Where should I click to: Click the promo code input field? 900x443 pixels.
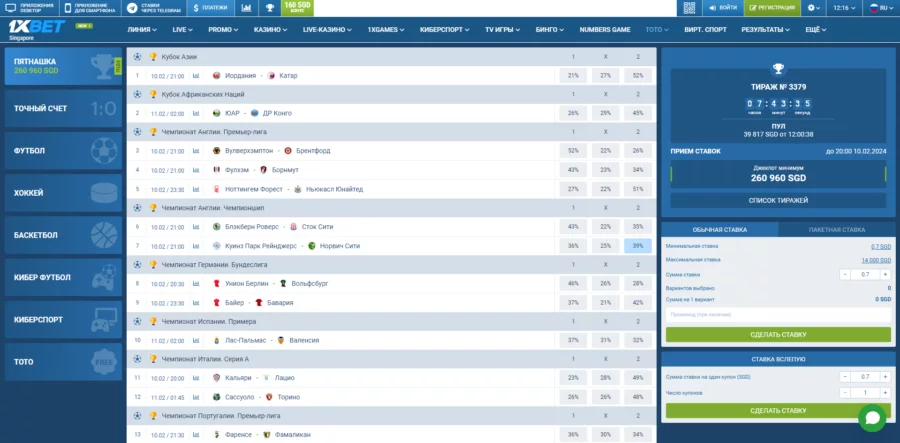778,315
